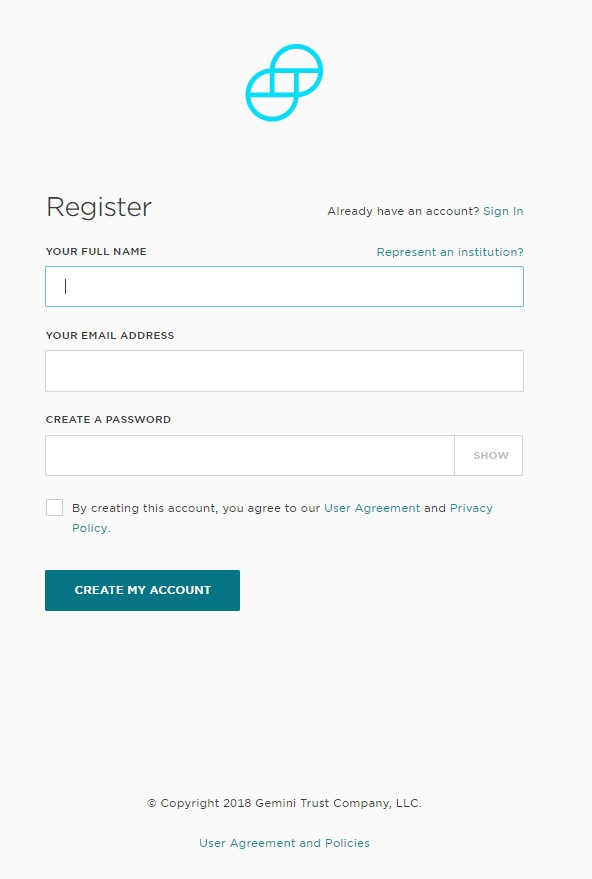Follow the Represent an institution link
The image size is (592, 879).
(x=450, y=252)
